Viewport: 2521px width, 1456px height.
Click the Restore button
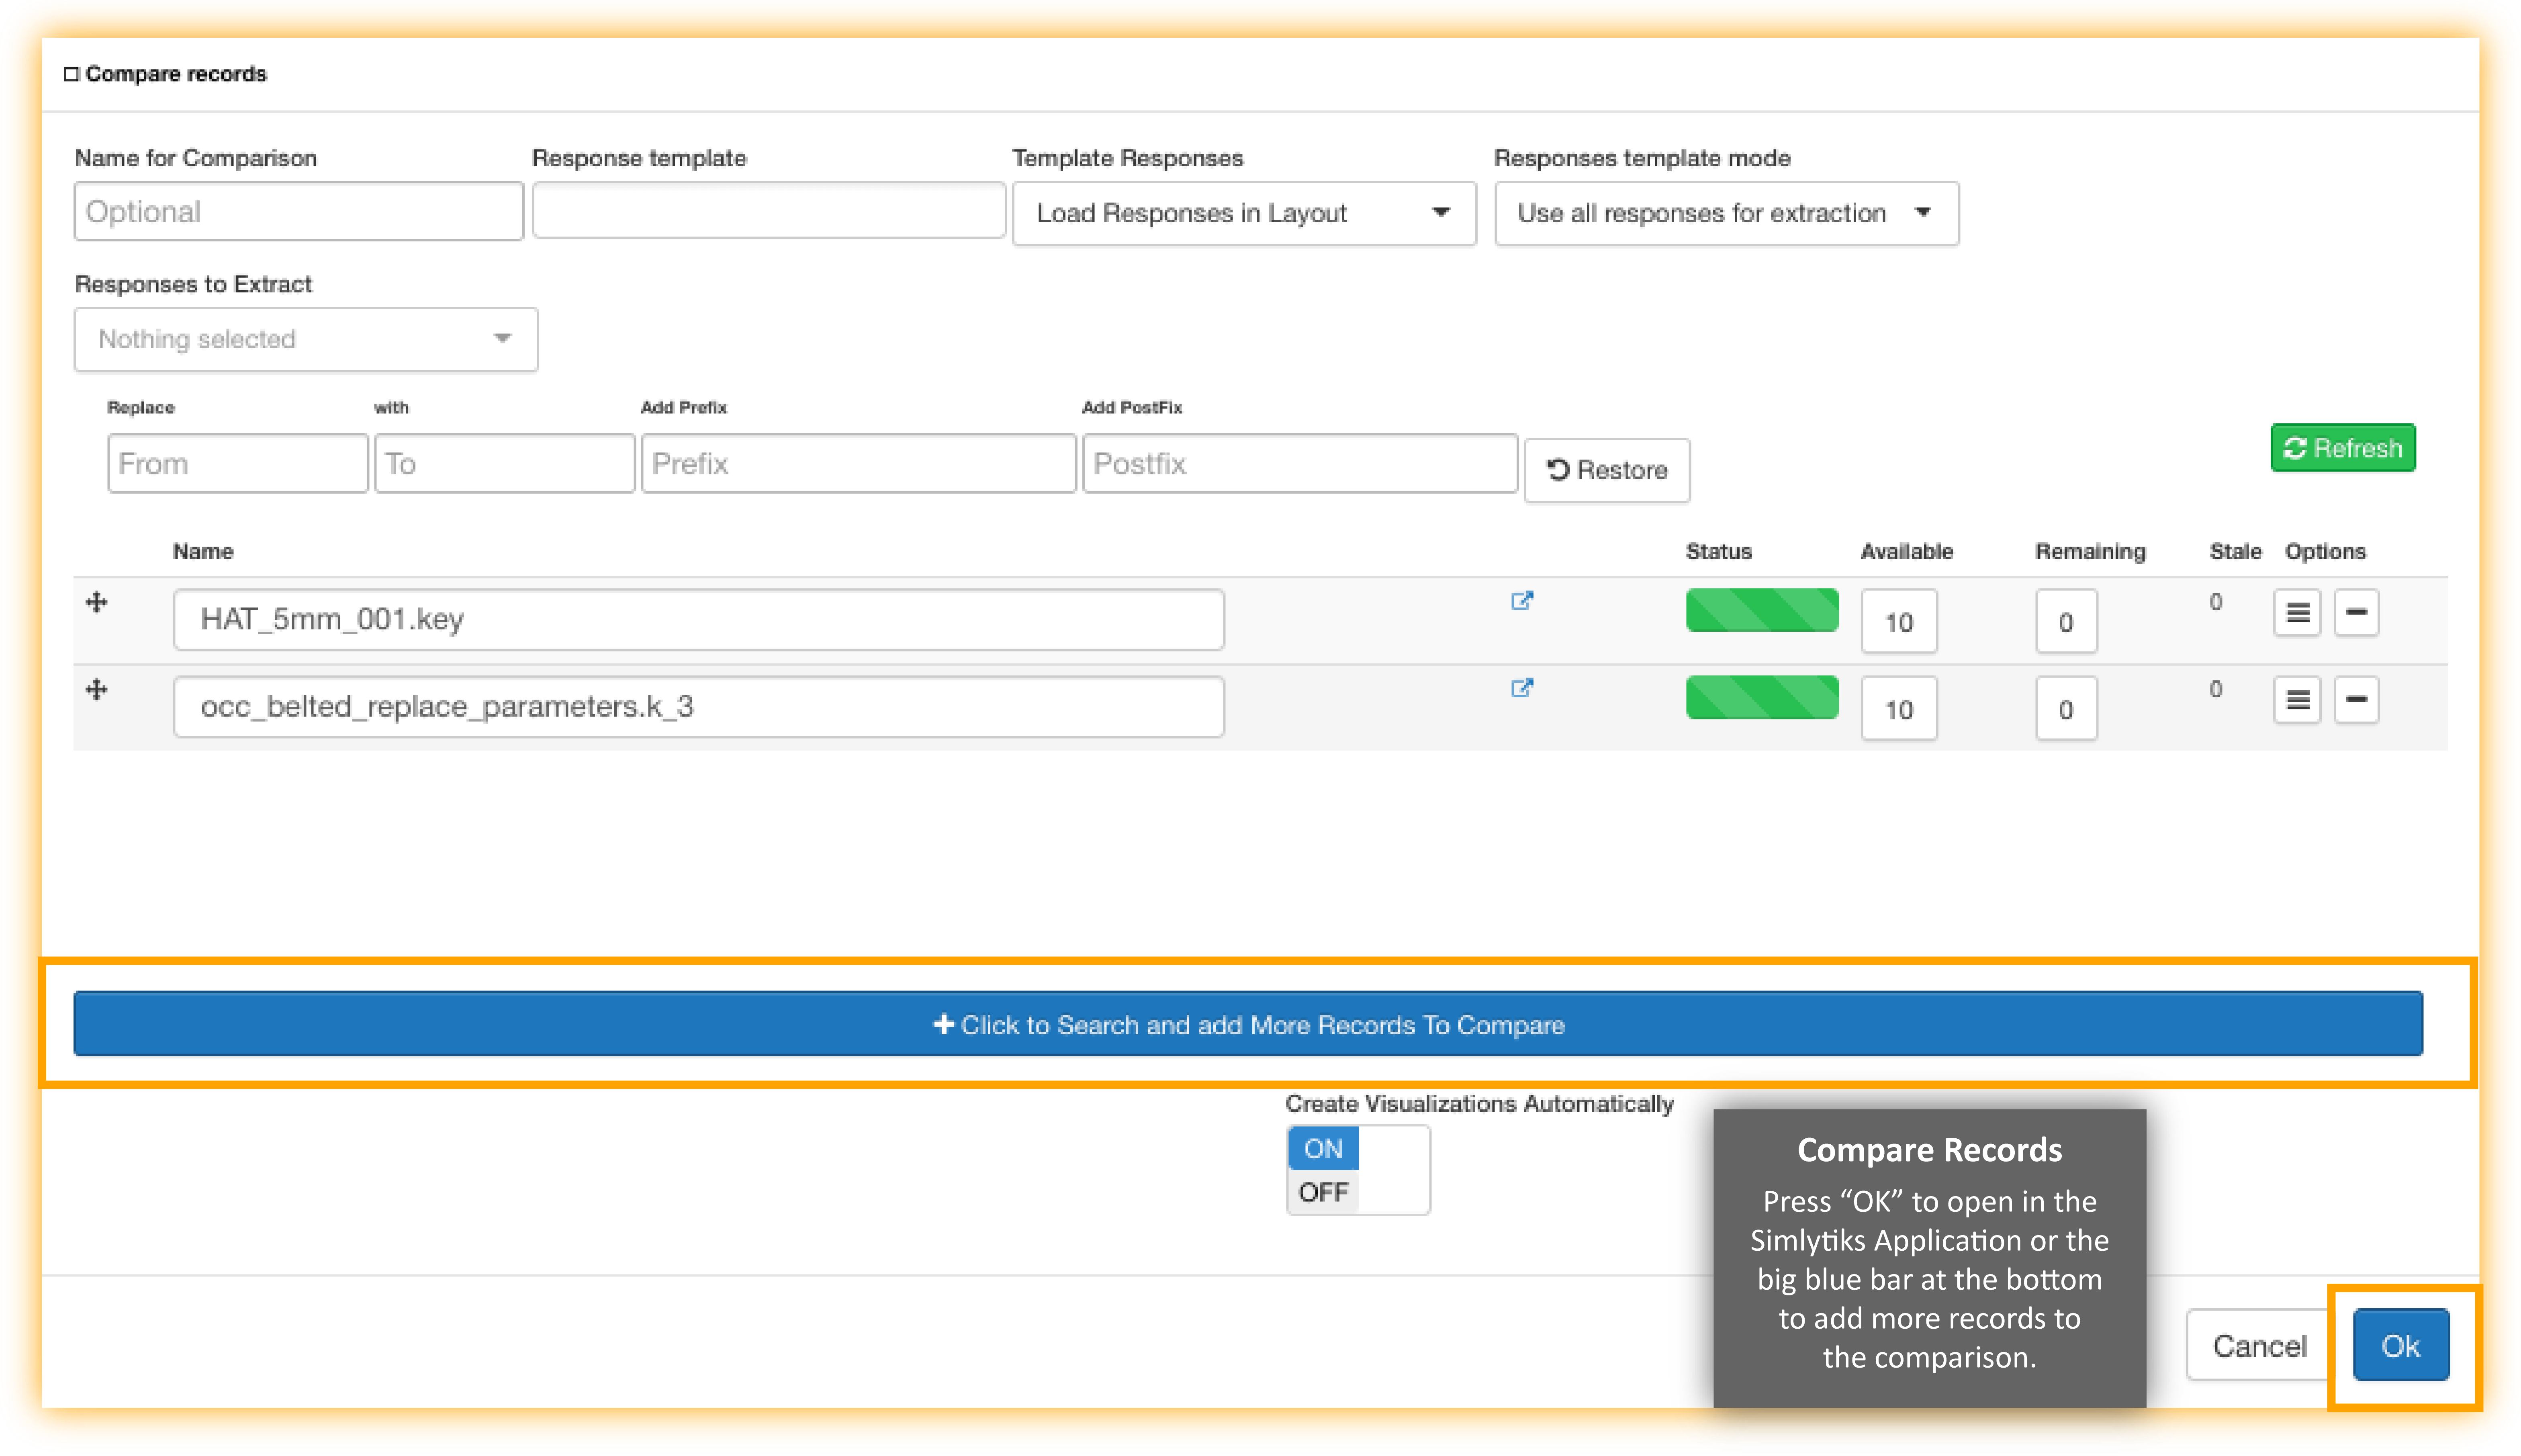click(x=1607, y=470)
